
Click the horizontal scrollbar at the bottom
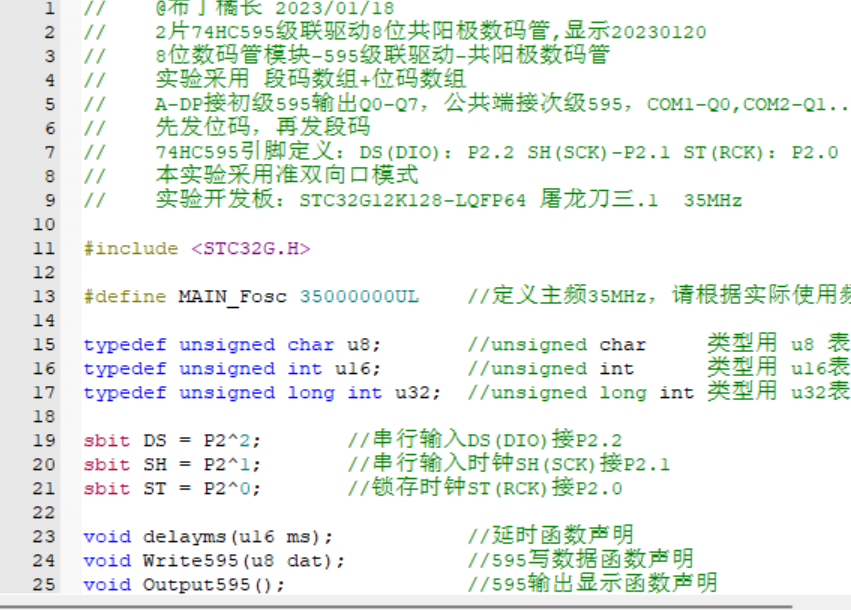(x=396, y=605)
